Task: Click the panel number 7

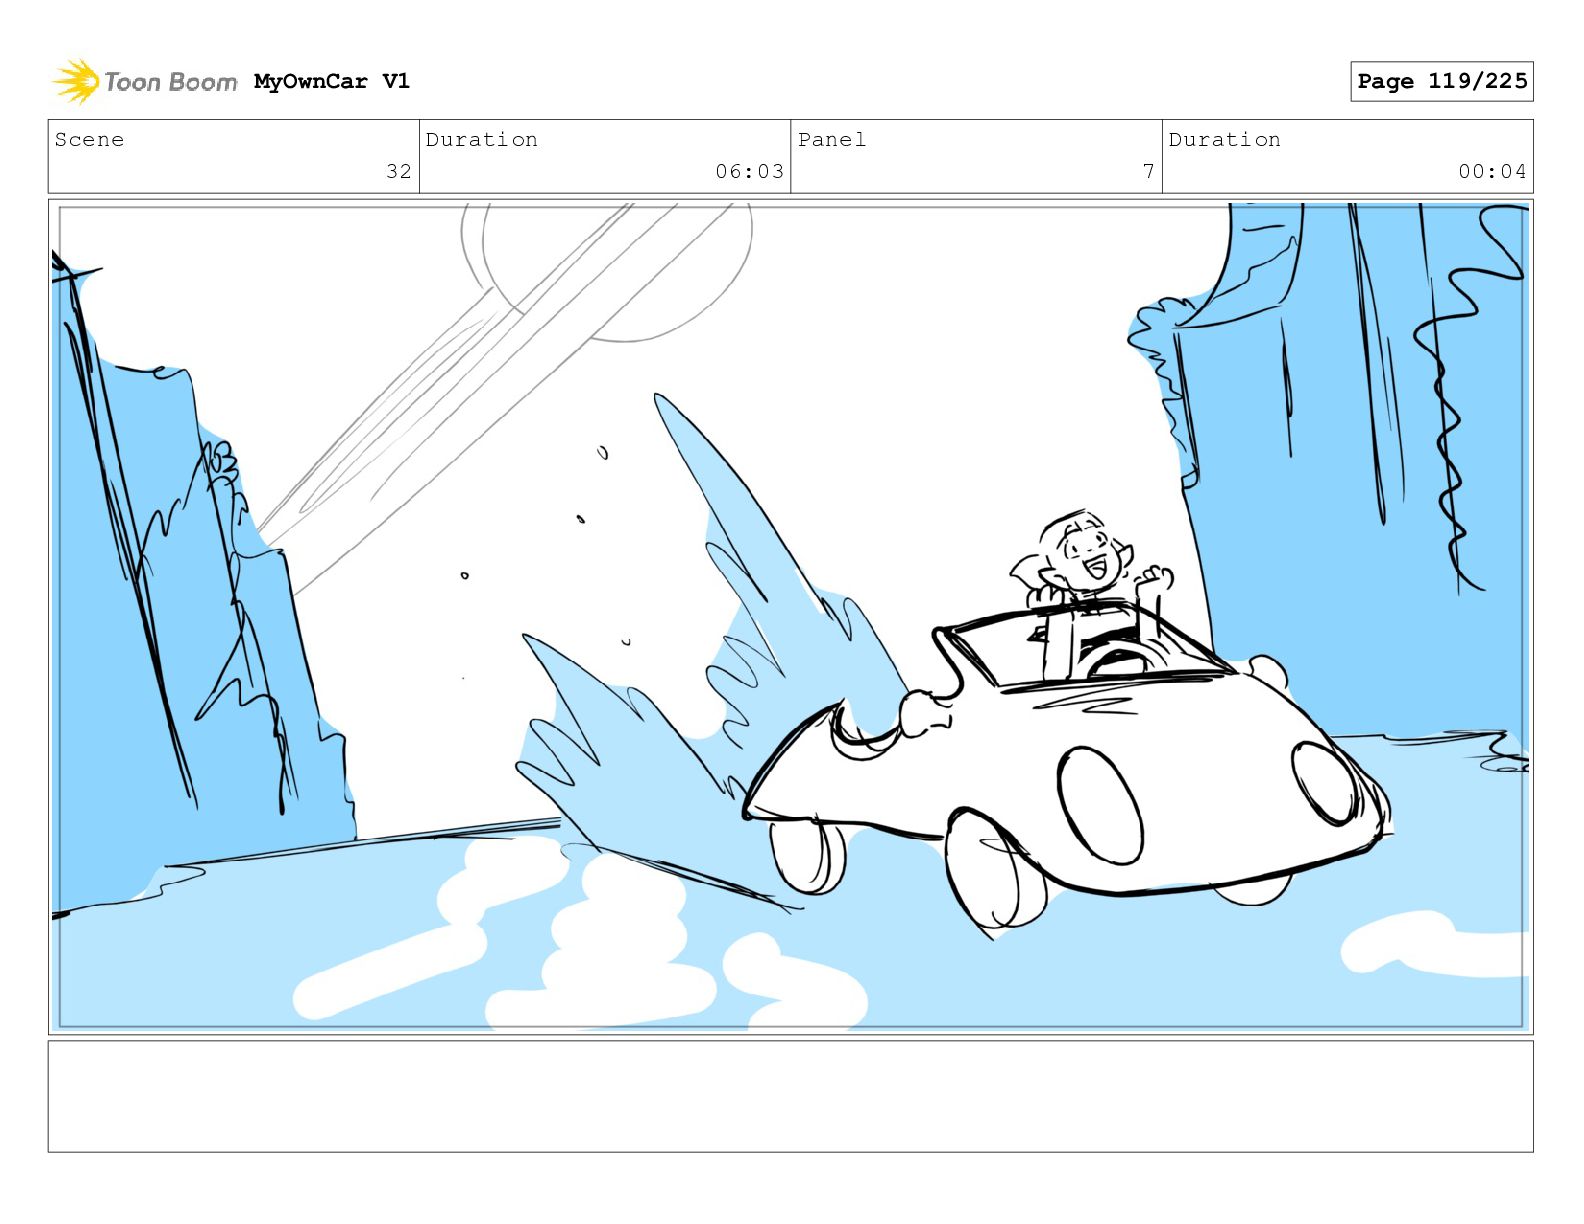Action: coord(1148,171)
